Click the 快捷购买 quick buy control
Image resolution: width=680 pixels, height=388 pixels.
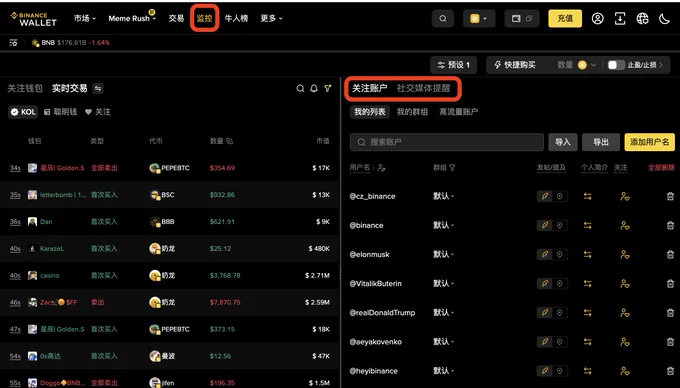515,65
